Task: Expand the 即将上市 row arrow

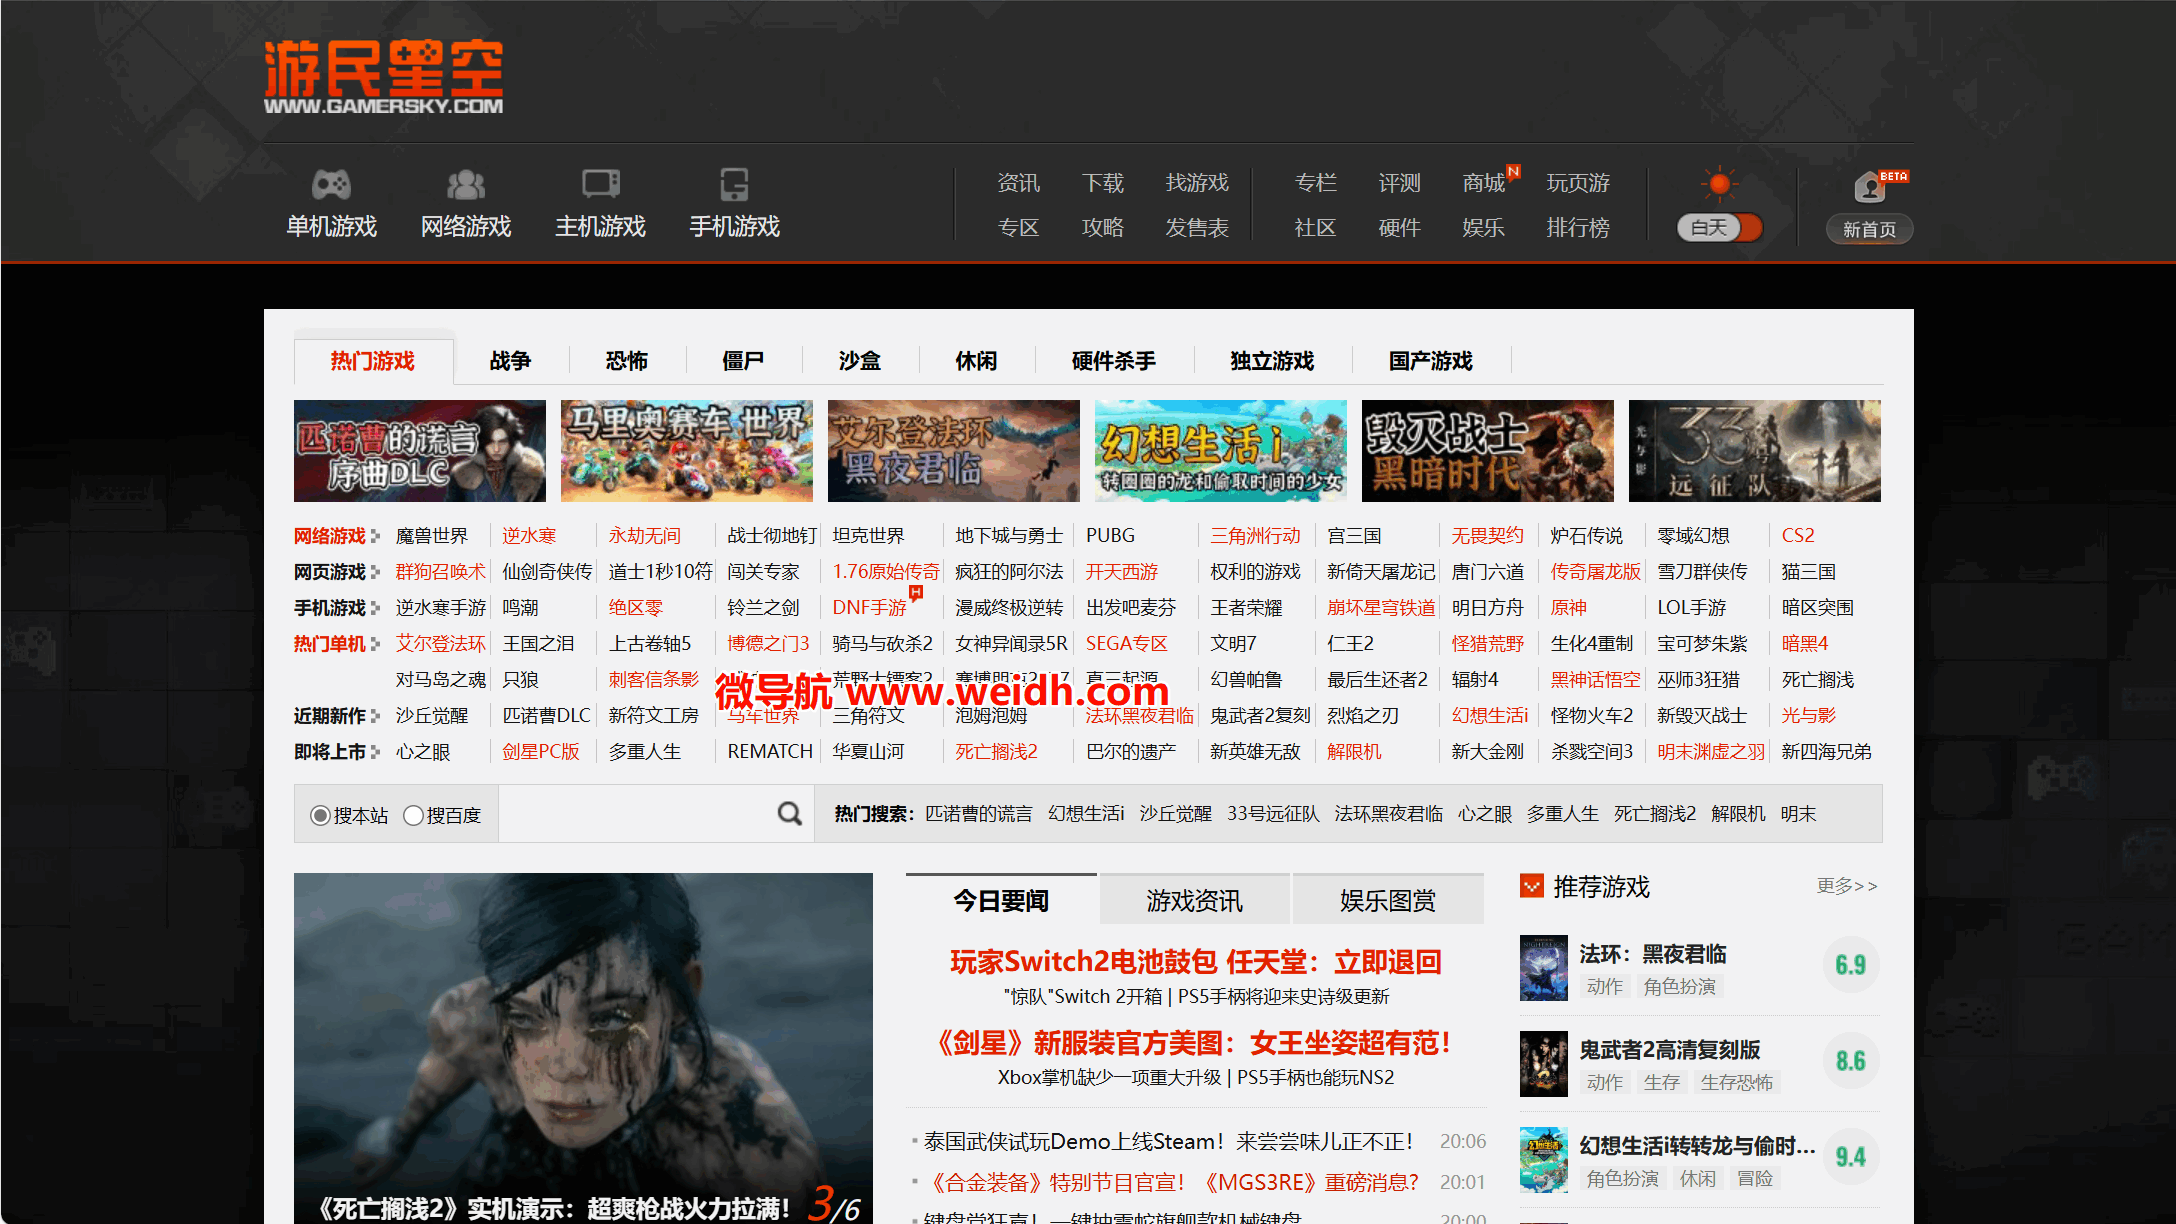Action: click(x=375, y=752)
